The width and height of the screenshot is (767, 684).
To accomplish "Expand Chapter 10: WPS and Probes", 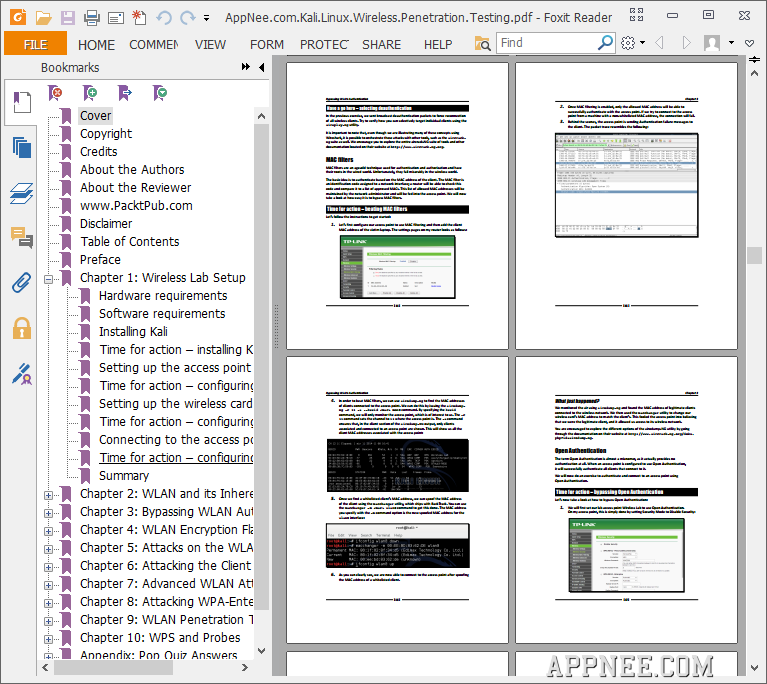I will [48, 639].
